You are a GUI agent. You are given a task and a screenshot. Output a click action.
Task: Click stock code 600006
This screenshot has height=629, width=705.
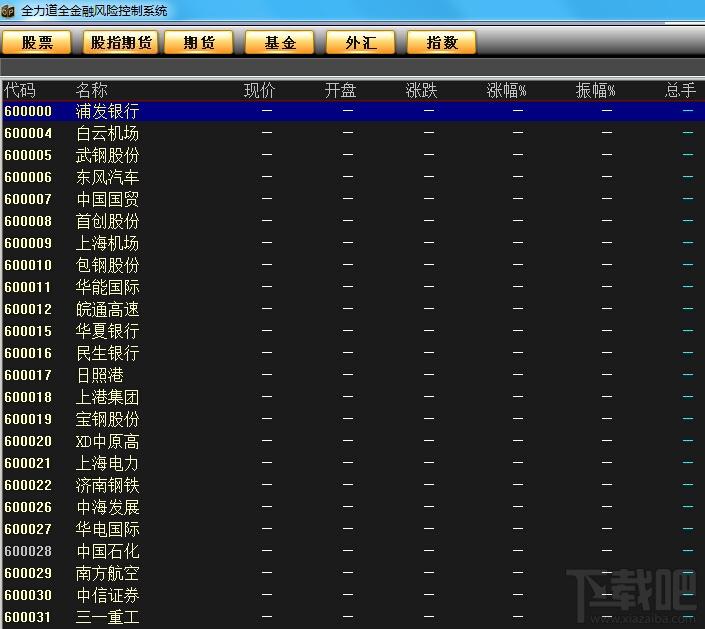(28, 177)
